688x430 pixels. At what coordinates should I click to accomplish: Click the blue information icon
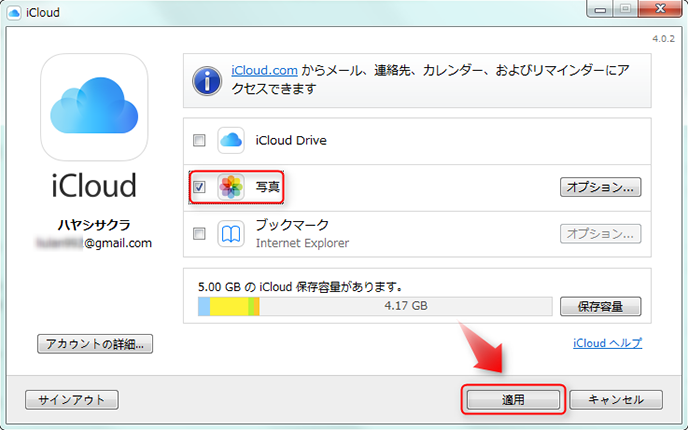(x=207, y=81)
